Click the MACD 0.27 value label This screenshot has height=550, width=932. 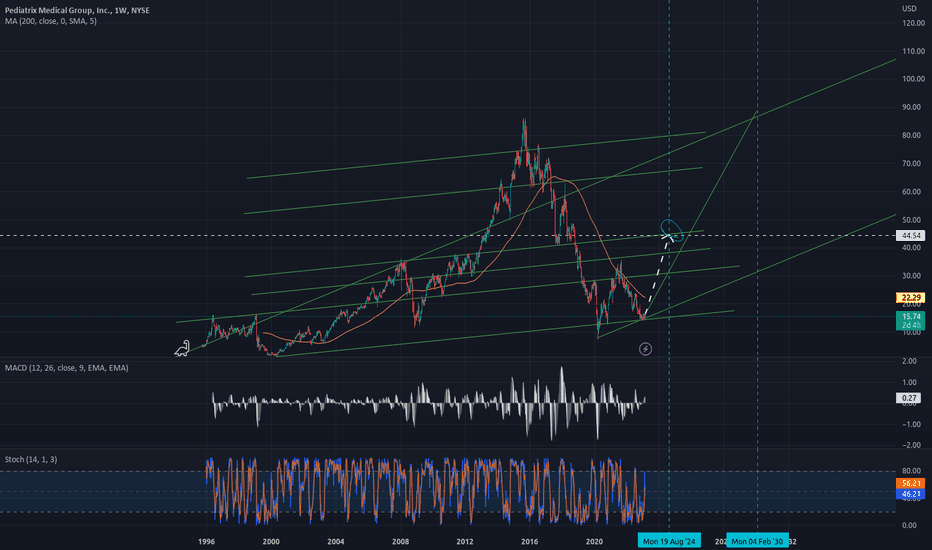coord(909,398)
